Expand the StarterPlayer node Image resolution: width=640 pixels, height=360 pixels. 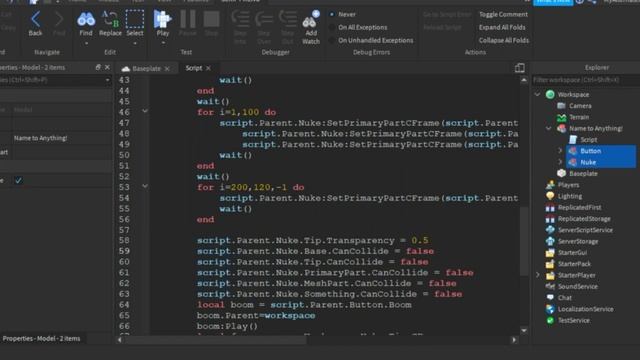(x=538, y=275)
